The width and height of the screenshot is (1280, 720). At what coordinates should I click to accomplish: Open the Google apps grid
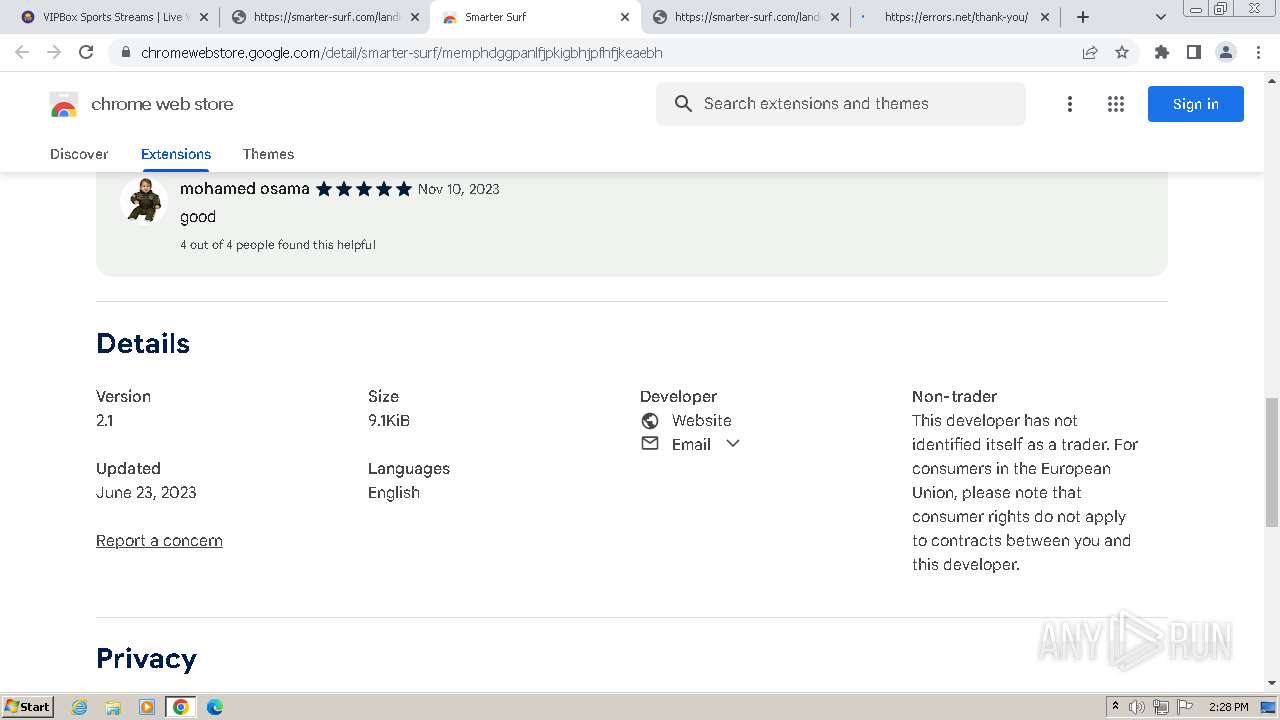1116,104
